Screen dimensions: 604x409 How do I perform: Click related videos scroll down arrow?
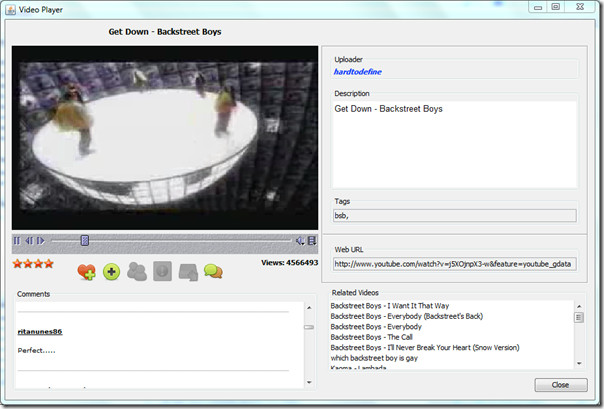coord(579,363)
